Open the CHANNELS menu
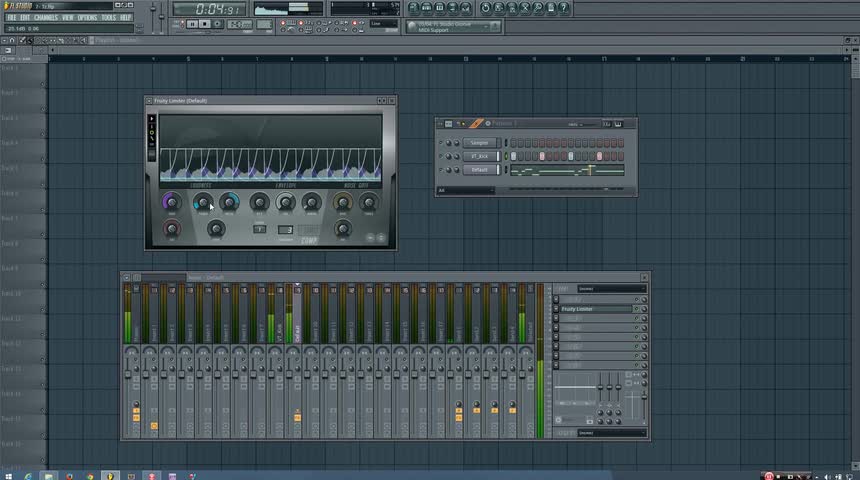 point(45,17)
